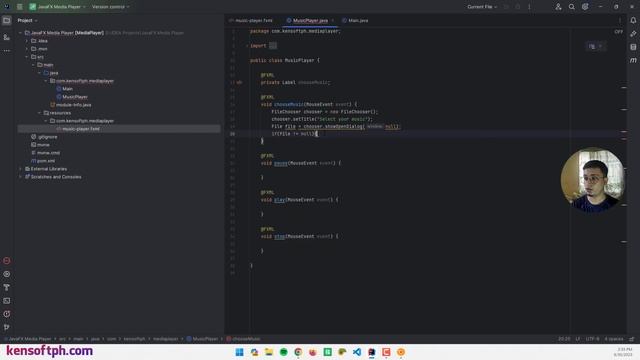
Task: Select music-player.fxml in project tree
Action: click(80, 129)
